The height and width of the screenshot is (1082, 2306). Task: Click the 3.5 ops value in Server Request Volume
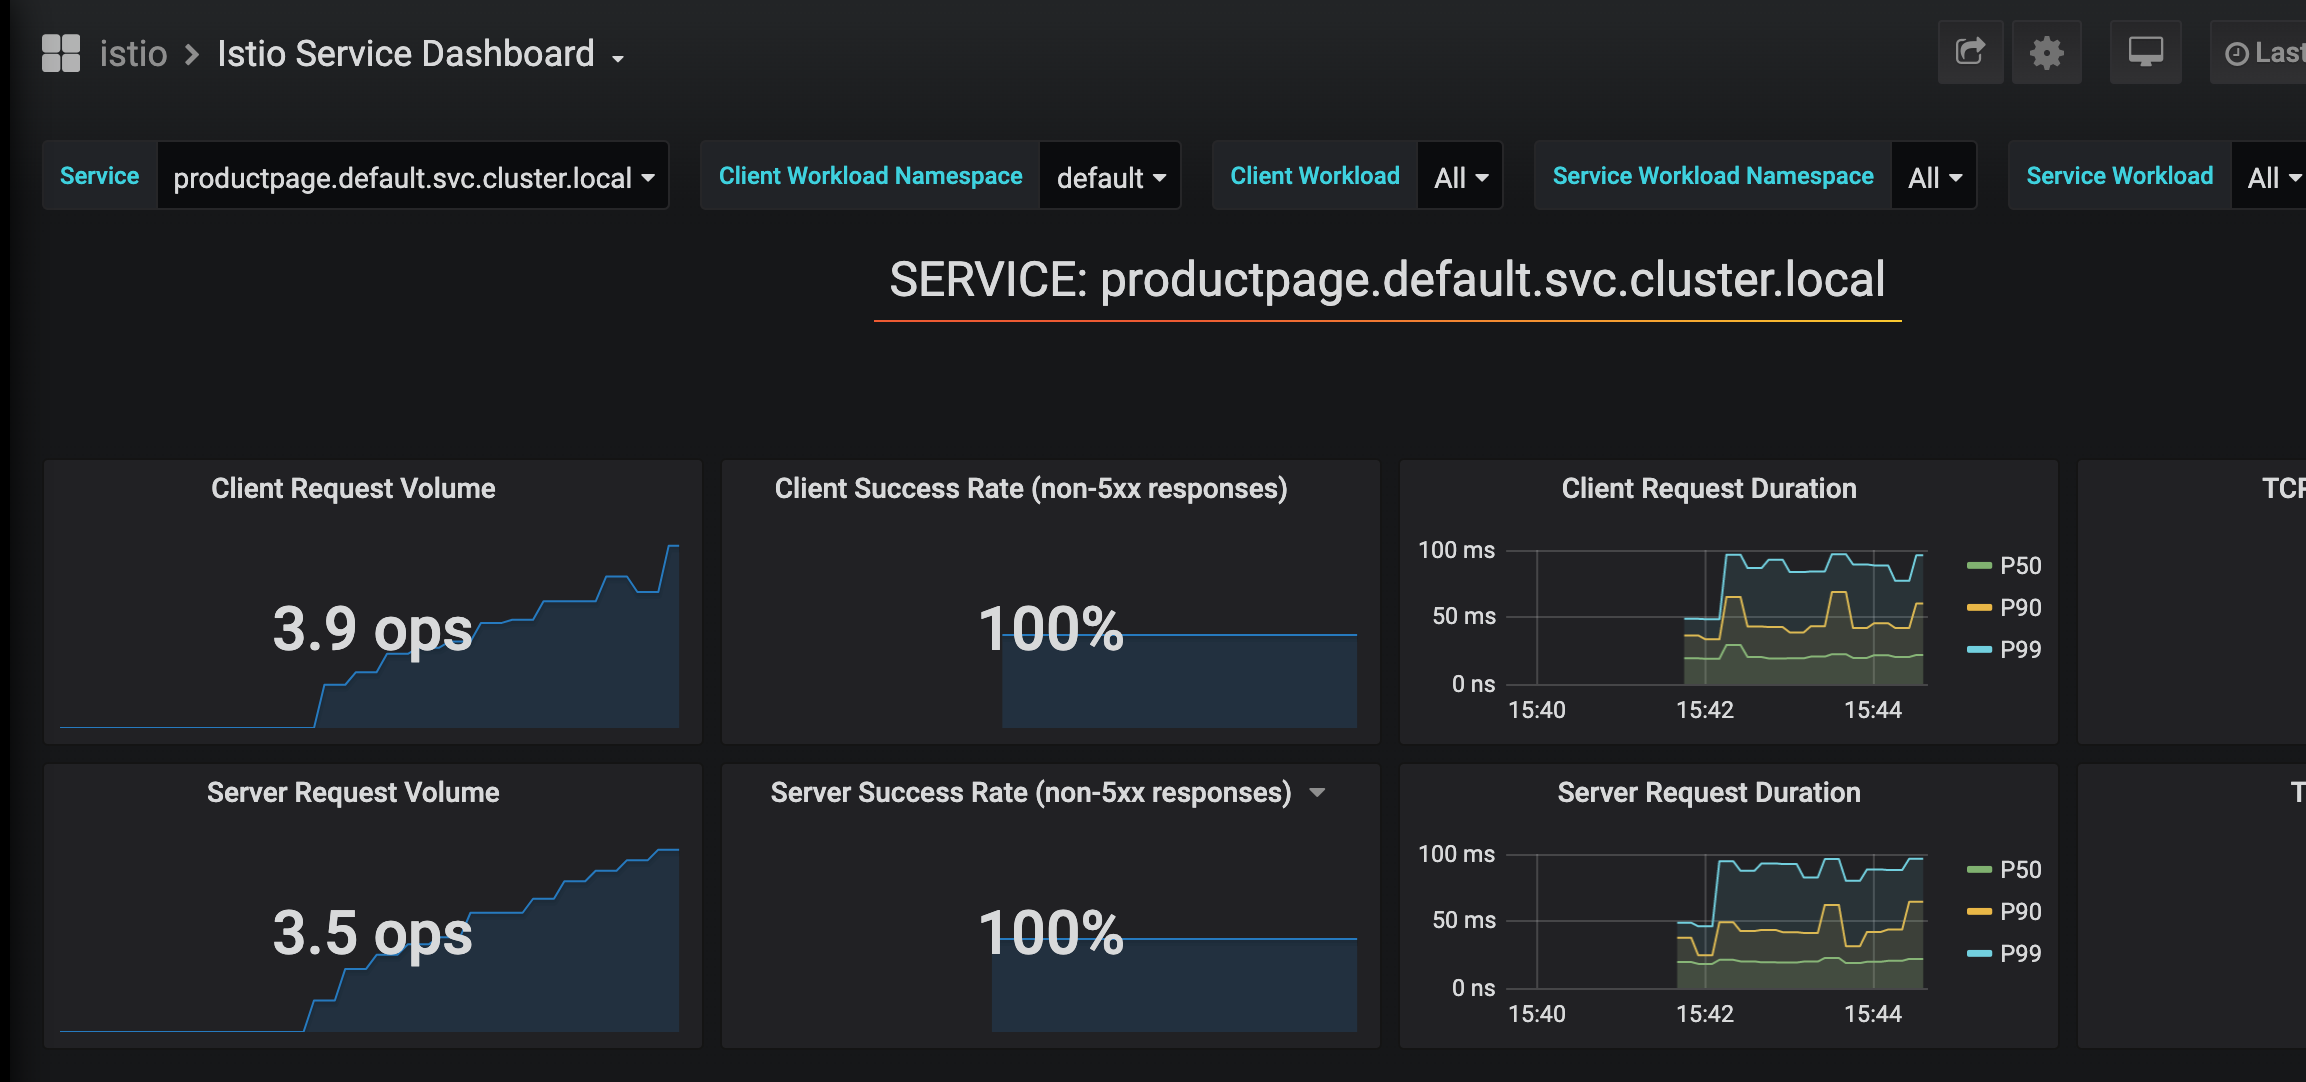coord(372,933)
